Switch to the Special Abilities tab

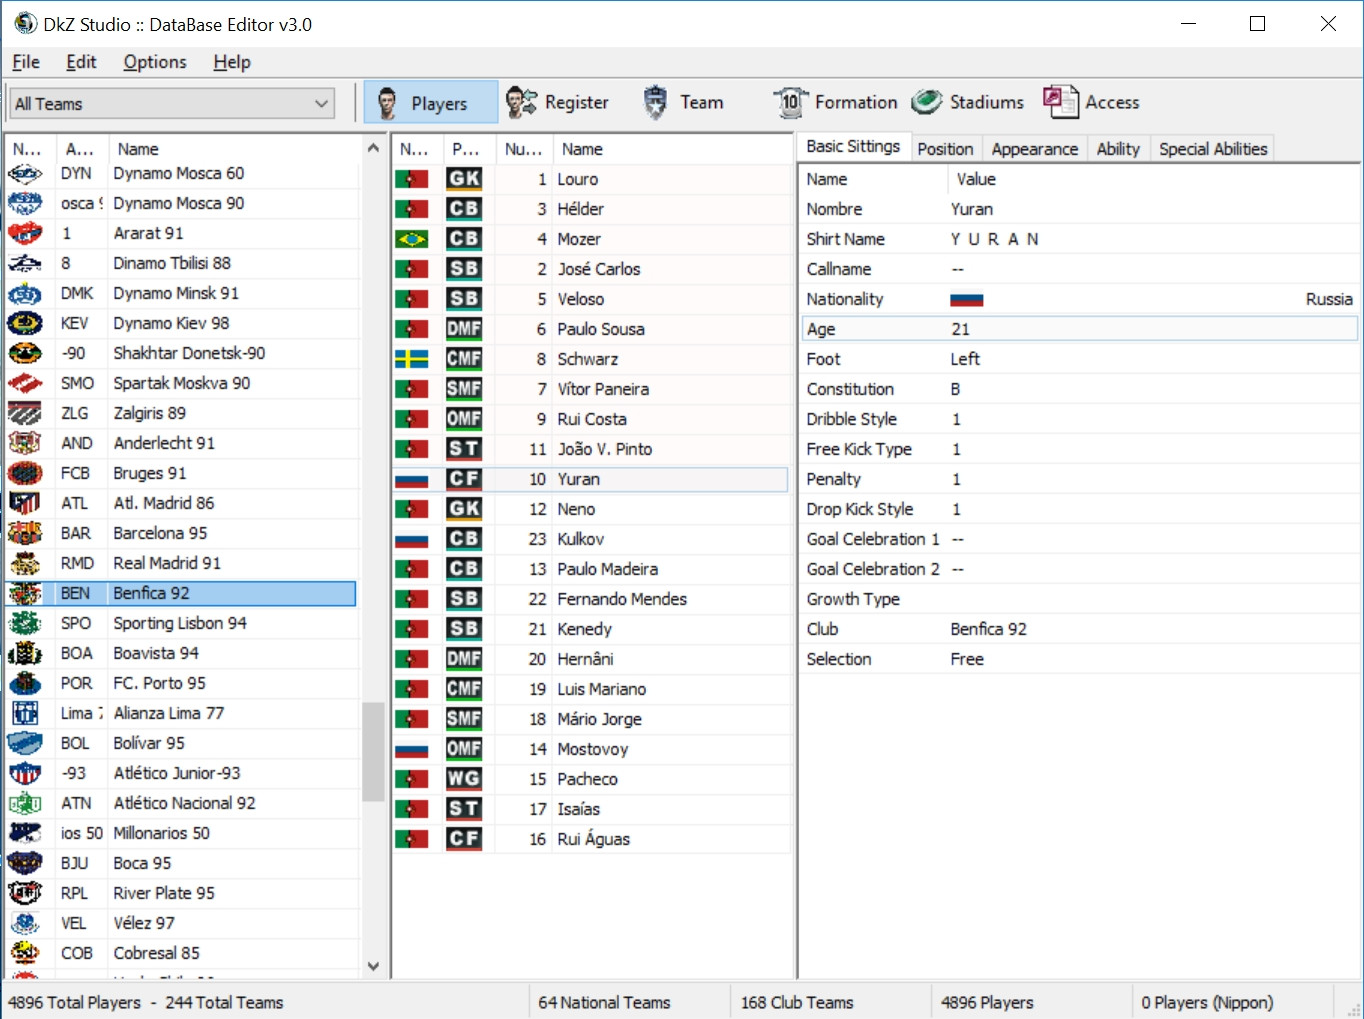pos(1213,149)
